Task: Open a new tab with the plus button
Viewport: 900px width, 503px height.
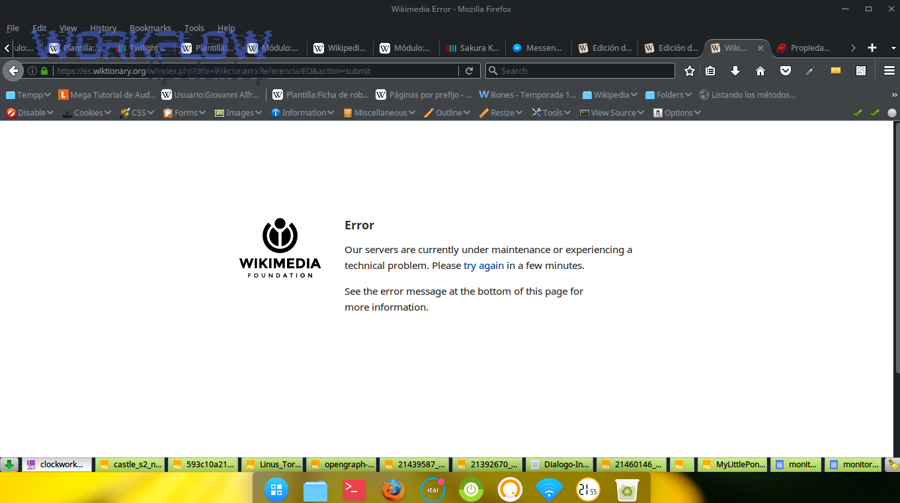Action: [872, 48]
